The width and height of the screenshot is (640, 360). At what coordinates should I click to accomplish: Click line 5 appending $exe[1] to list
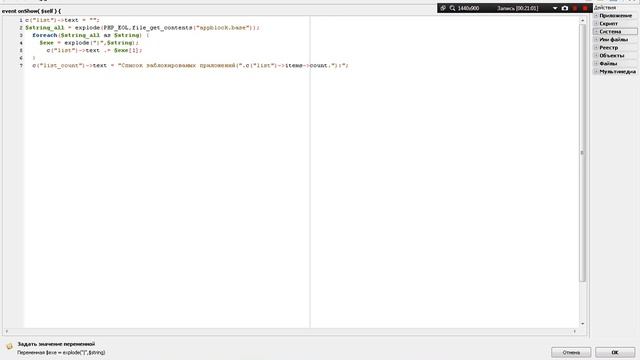(x=94, y=51)
